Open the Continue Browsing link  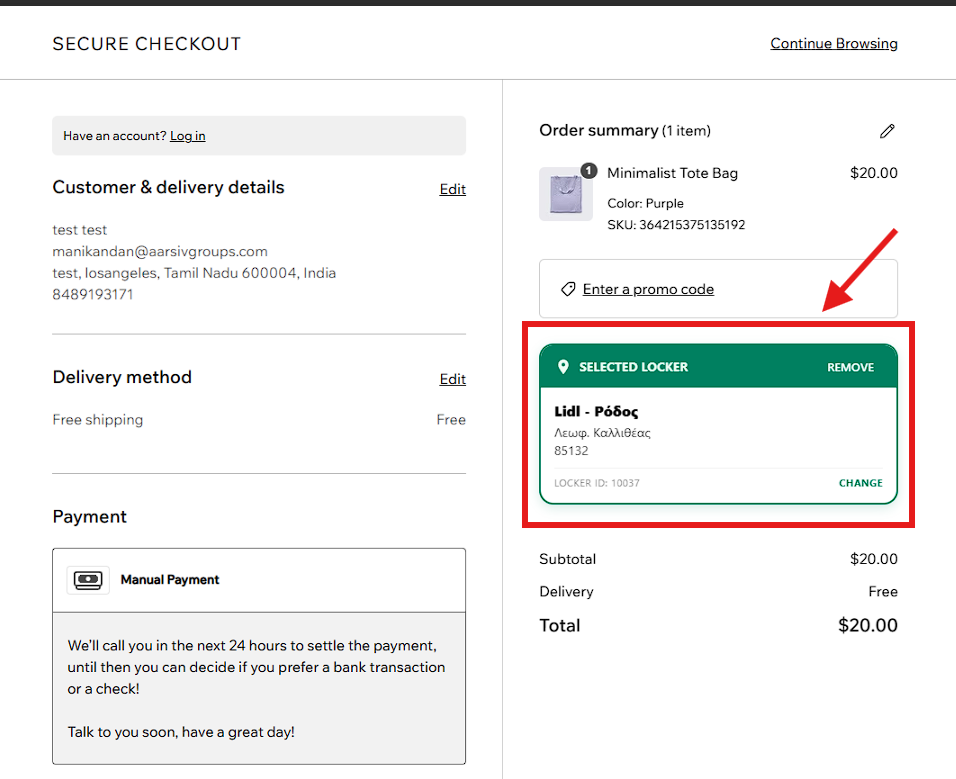(833, 44)
